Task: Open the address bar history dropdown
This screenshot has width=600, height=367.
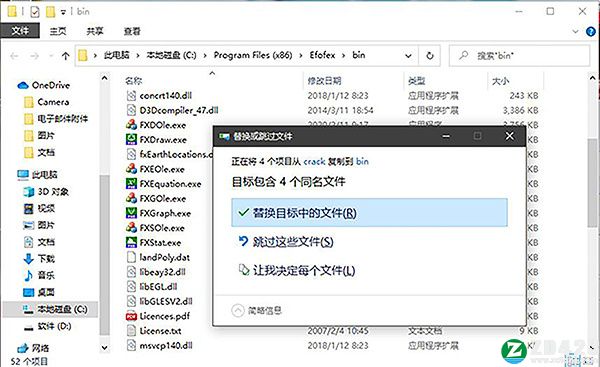Action: click(408, 56)
